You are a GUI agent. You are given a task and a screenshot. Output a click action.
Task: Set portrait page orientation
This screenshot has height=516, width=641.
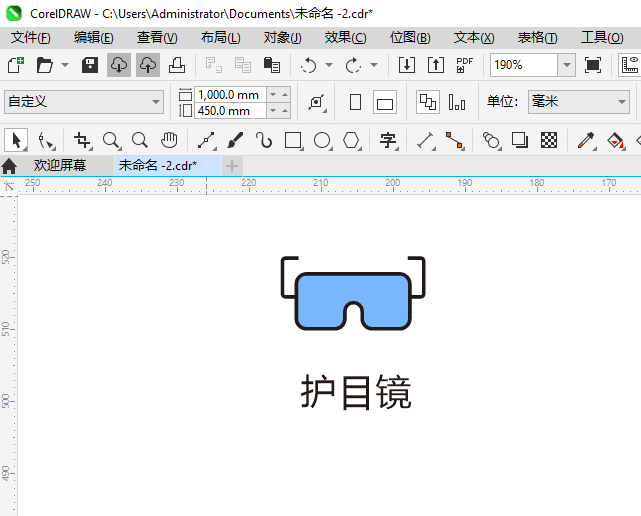click(356, 102)
